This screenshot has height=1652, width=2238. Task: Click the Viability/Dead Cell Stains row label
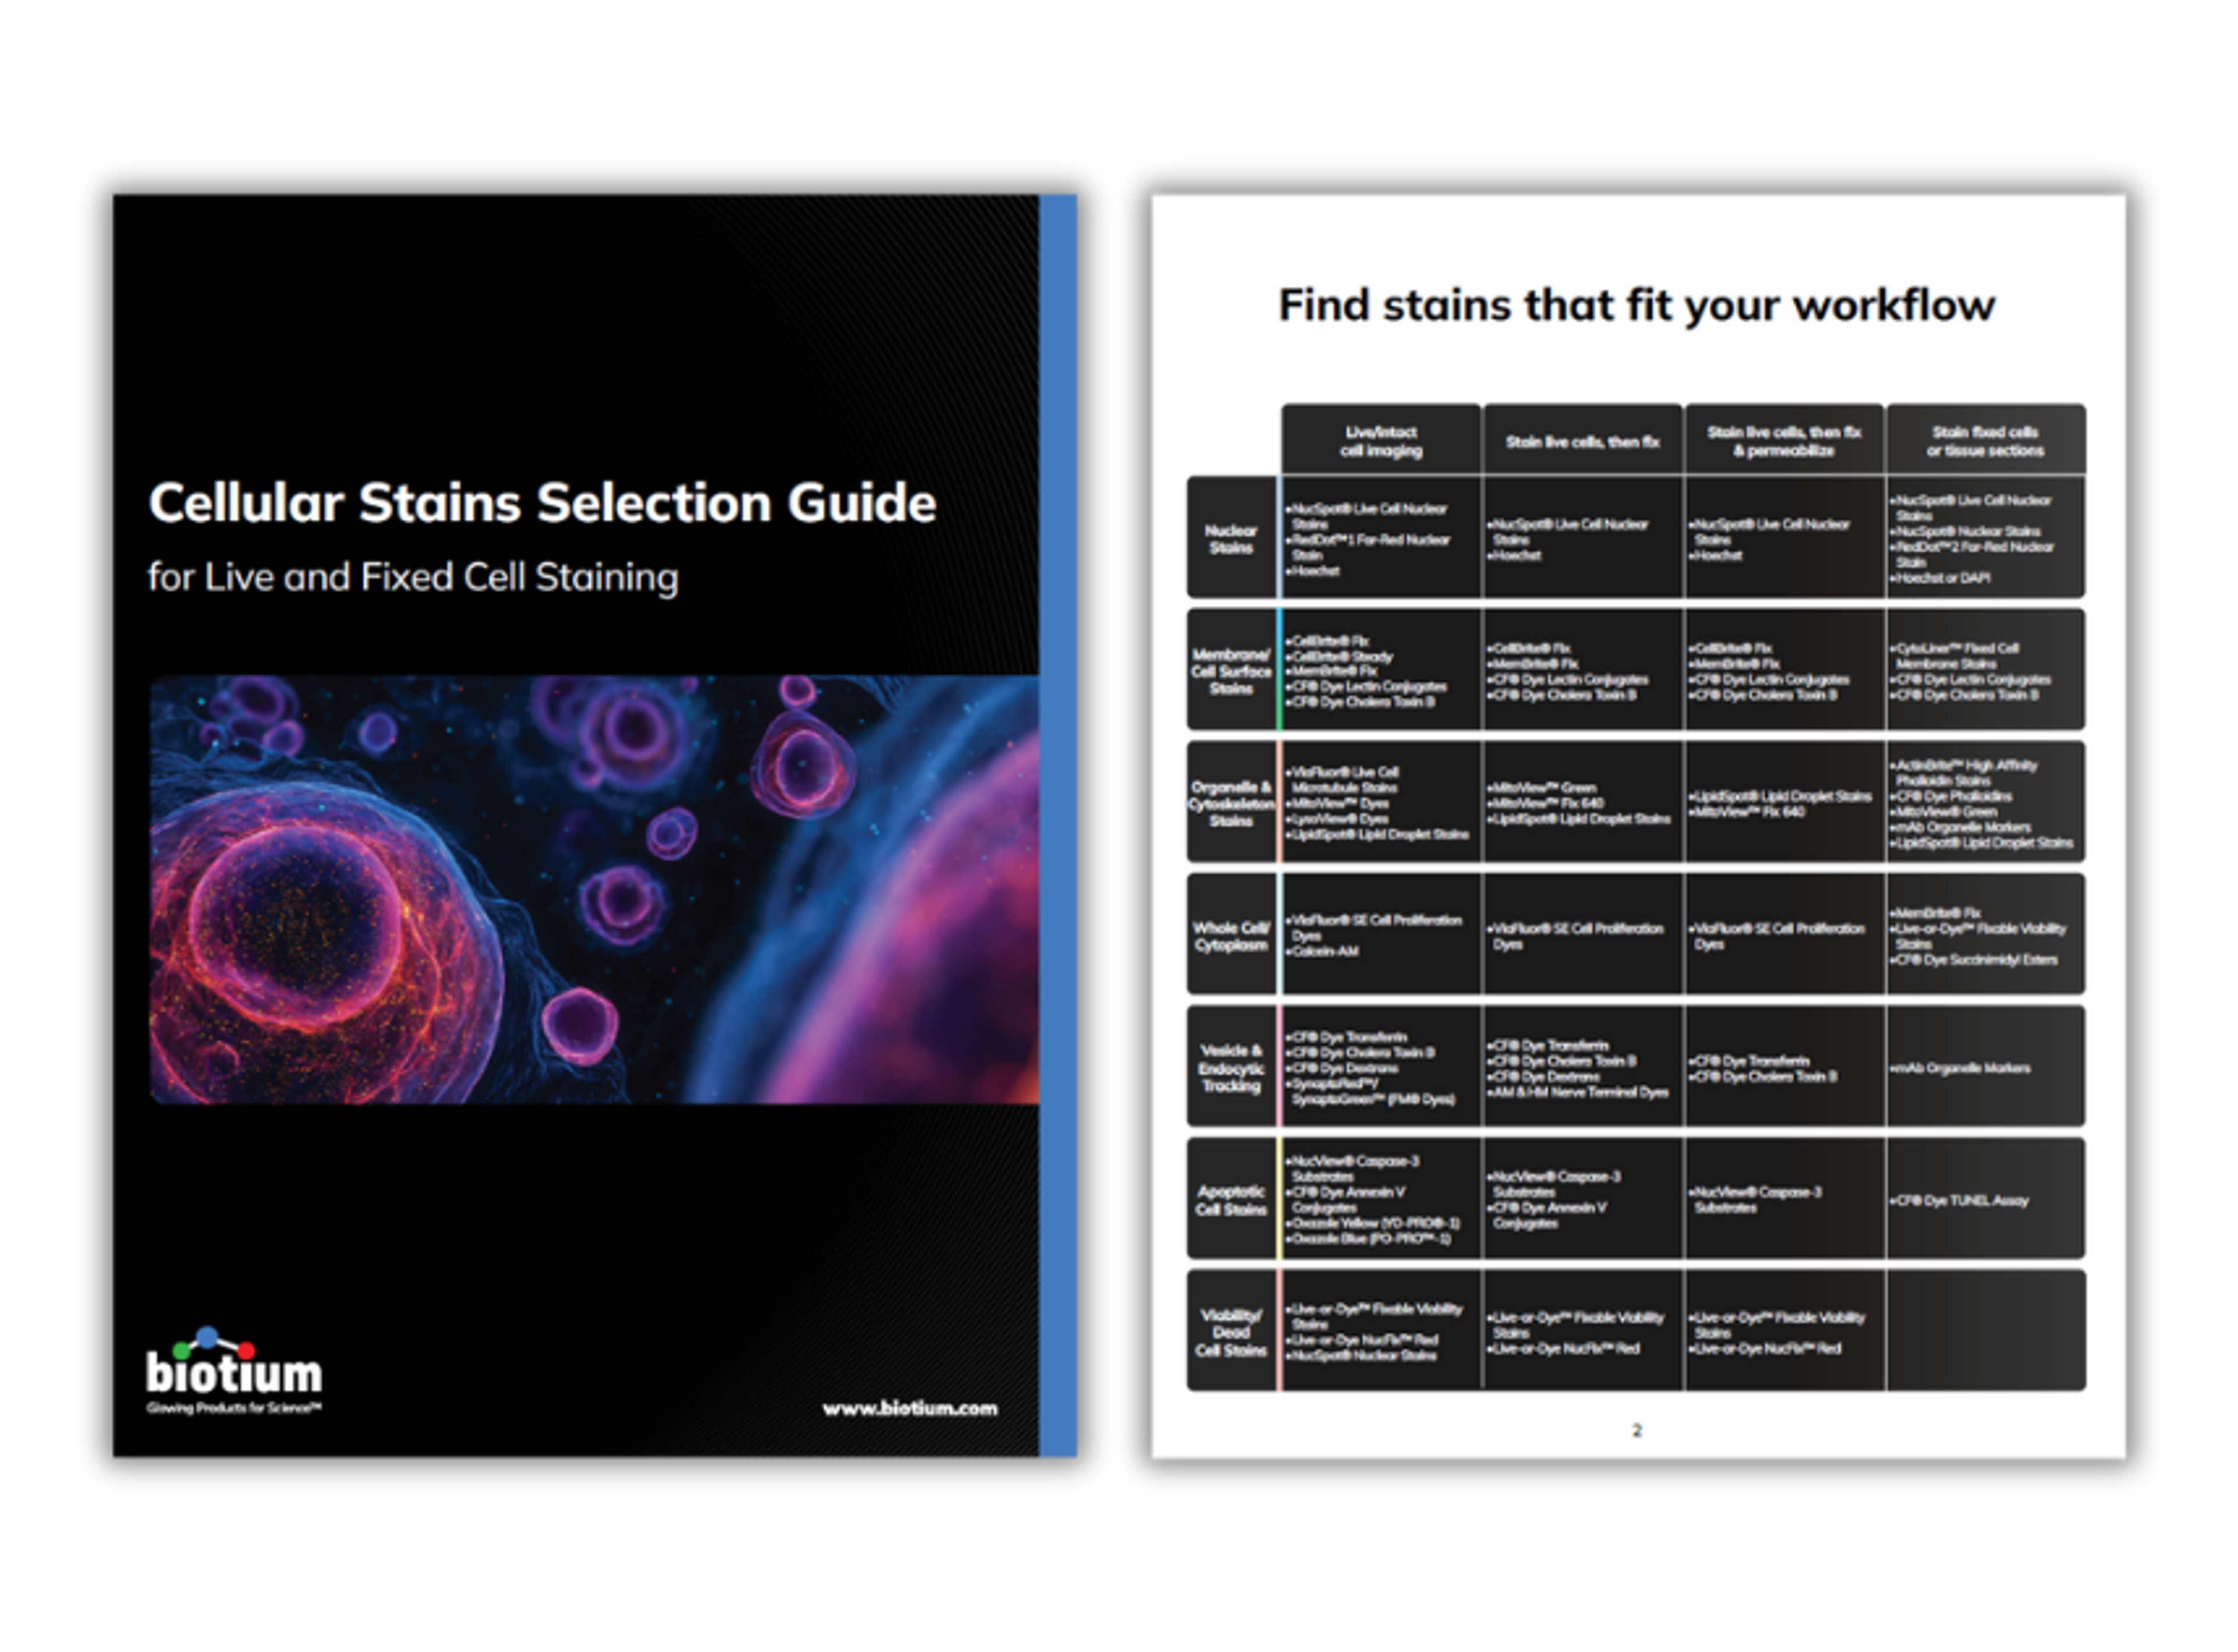(1230, 1332)
